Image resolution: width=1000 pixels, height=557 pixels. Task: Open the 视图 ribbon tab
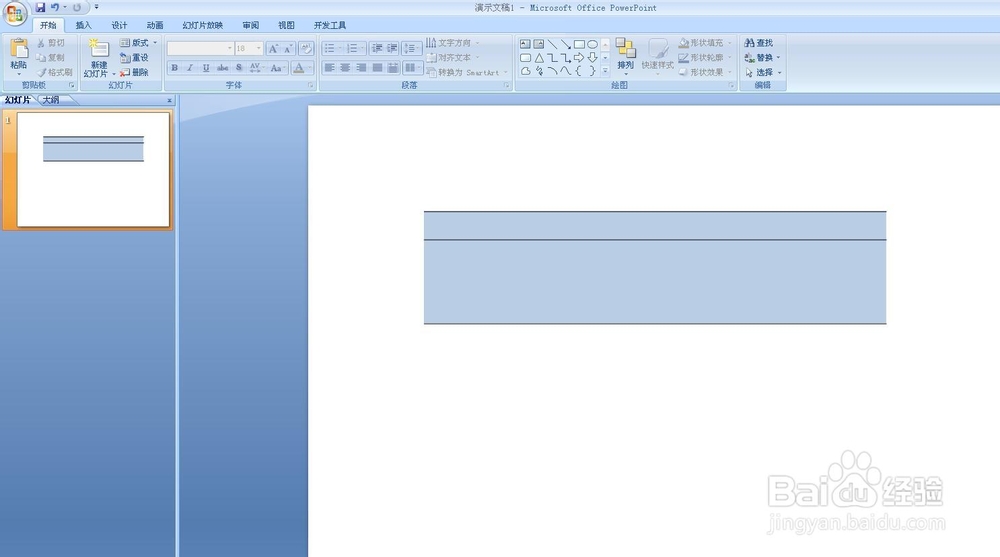click(x=286, y=26)
